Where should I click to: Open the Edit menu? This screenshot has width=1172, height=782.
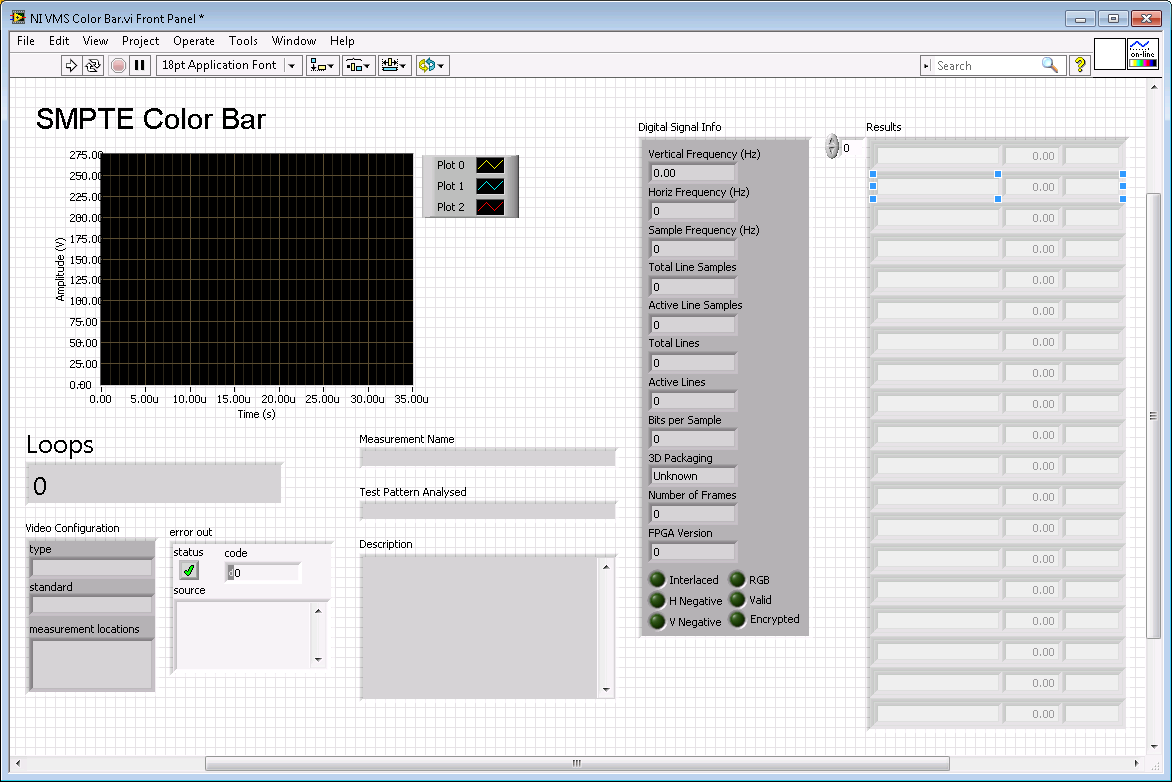pyautogui.click(x=59, y=41)
